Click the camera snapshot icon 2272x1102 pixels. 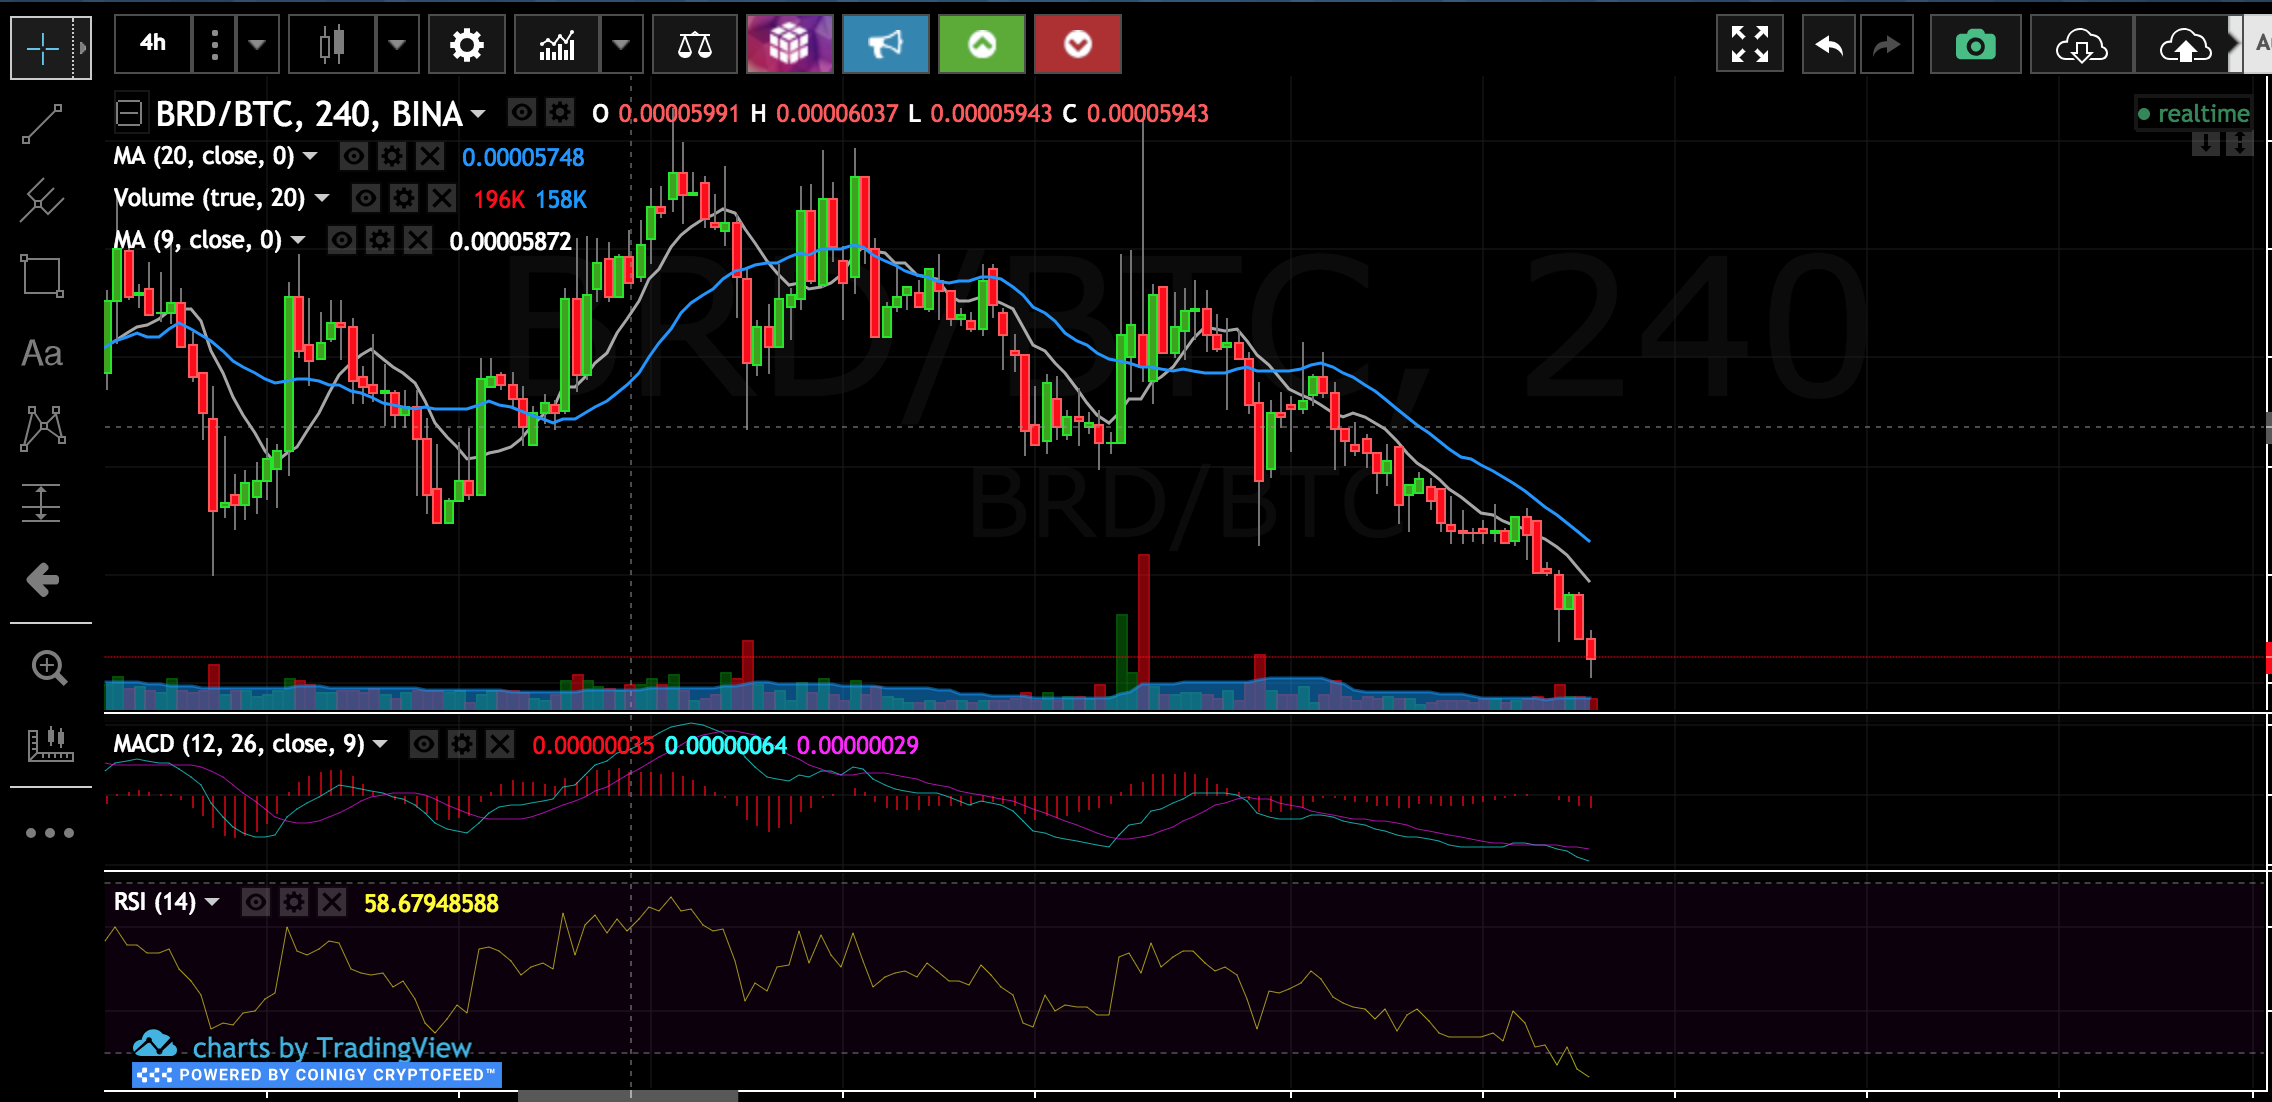(x=1975, y=45)
